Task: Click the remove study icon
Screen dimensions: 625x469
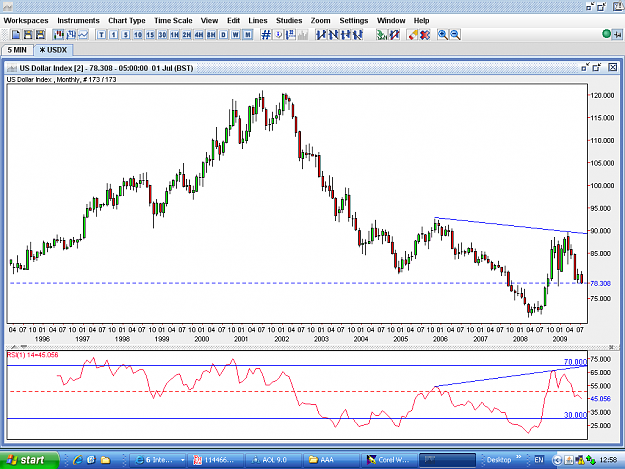Action: [x=394, y=35]
